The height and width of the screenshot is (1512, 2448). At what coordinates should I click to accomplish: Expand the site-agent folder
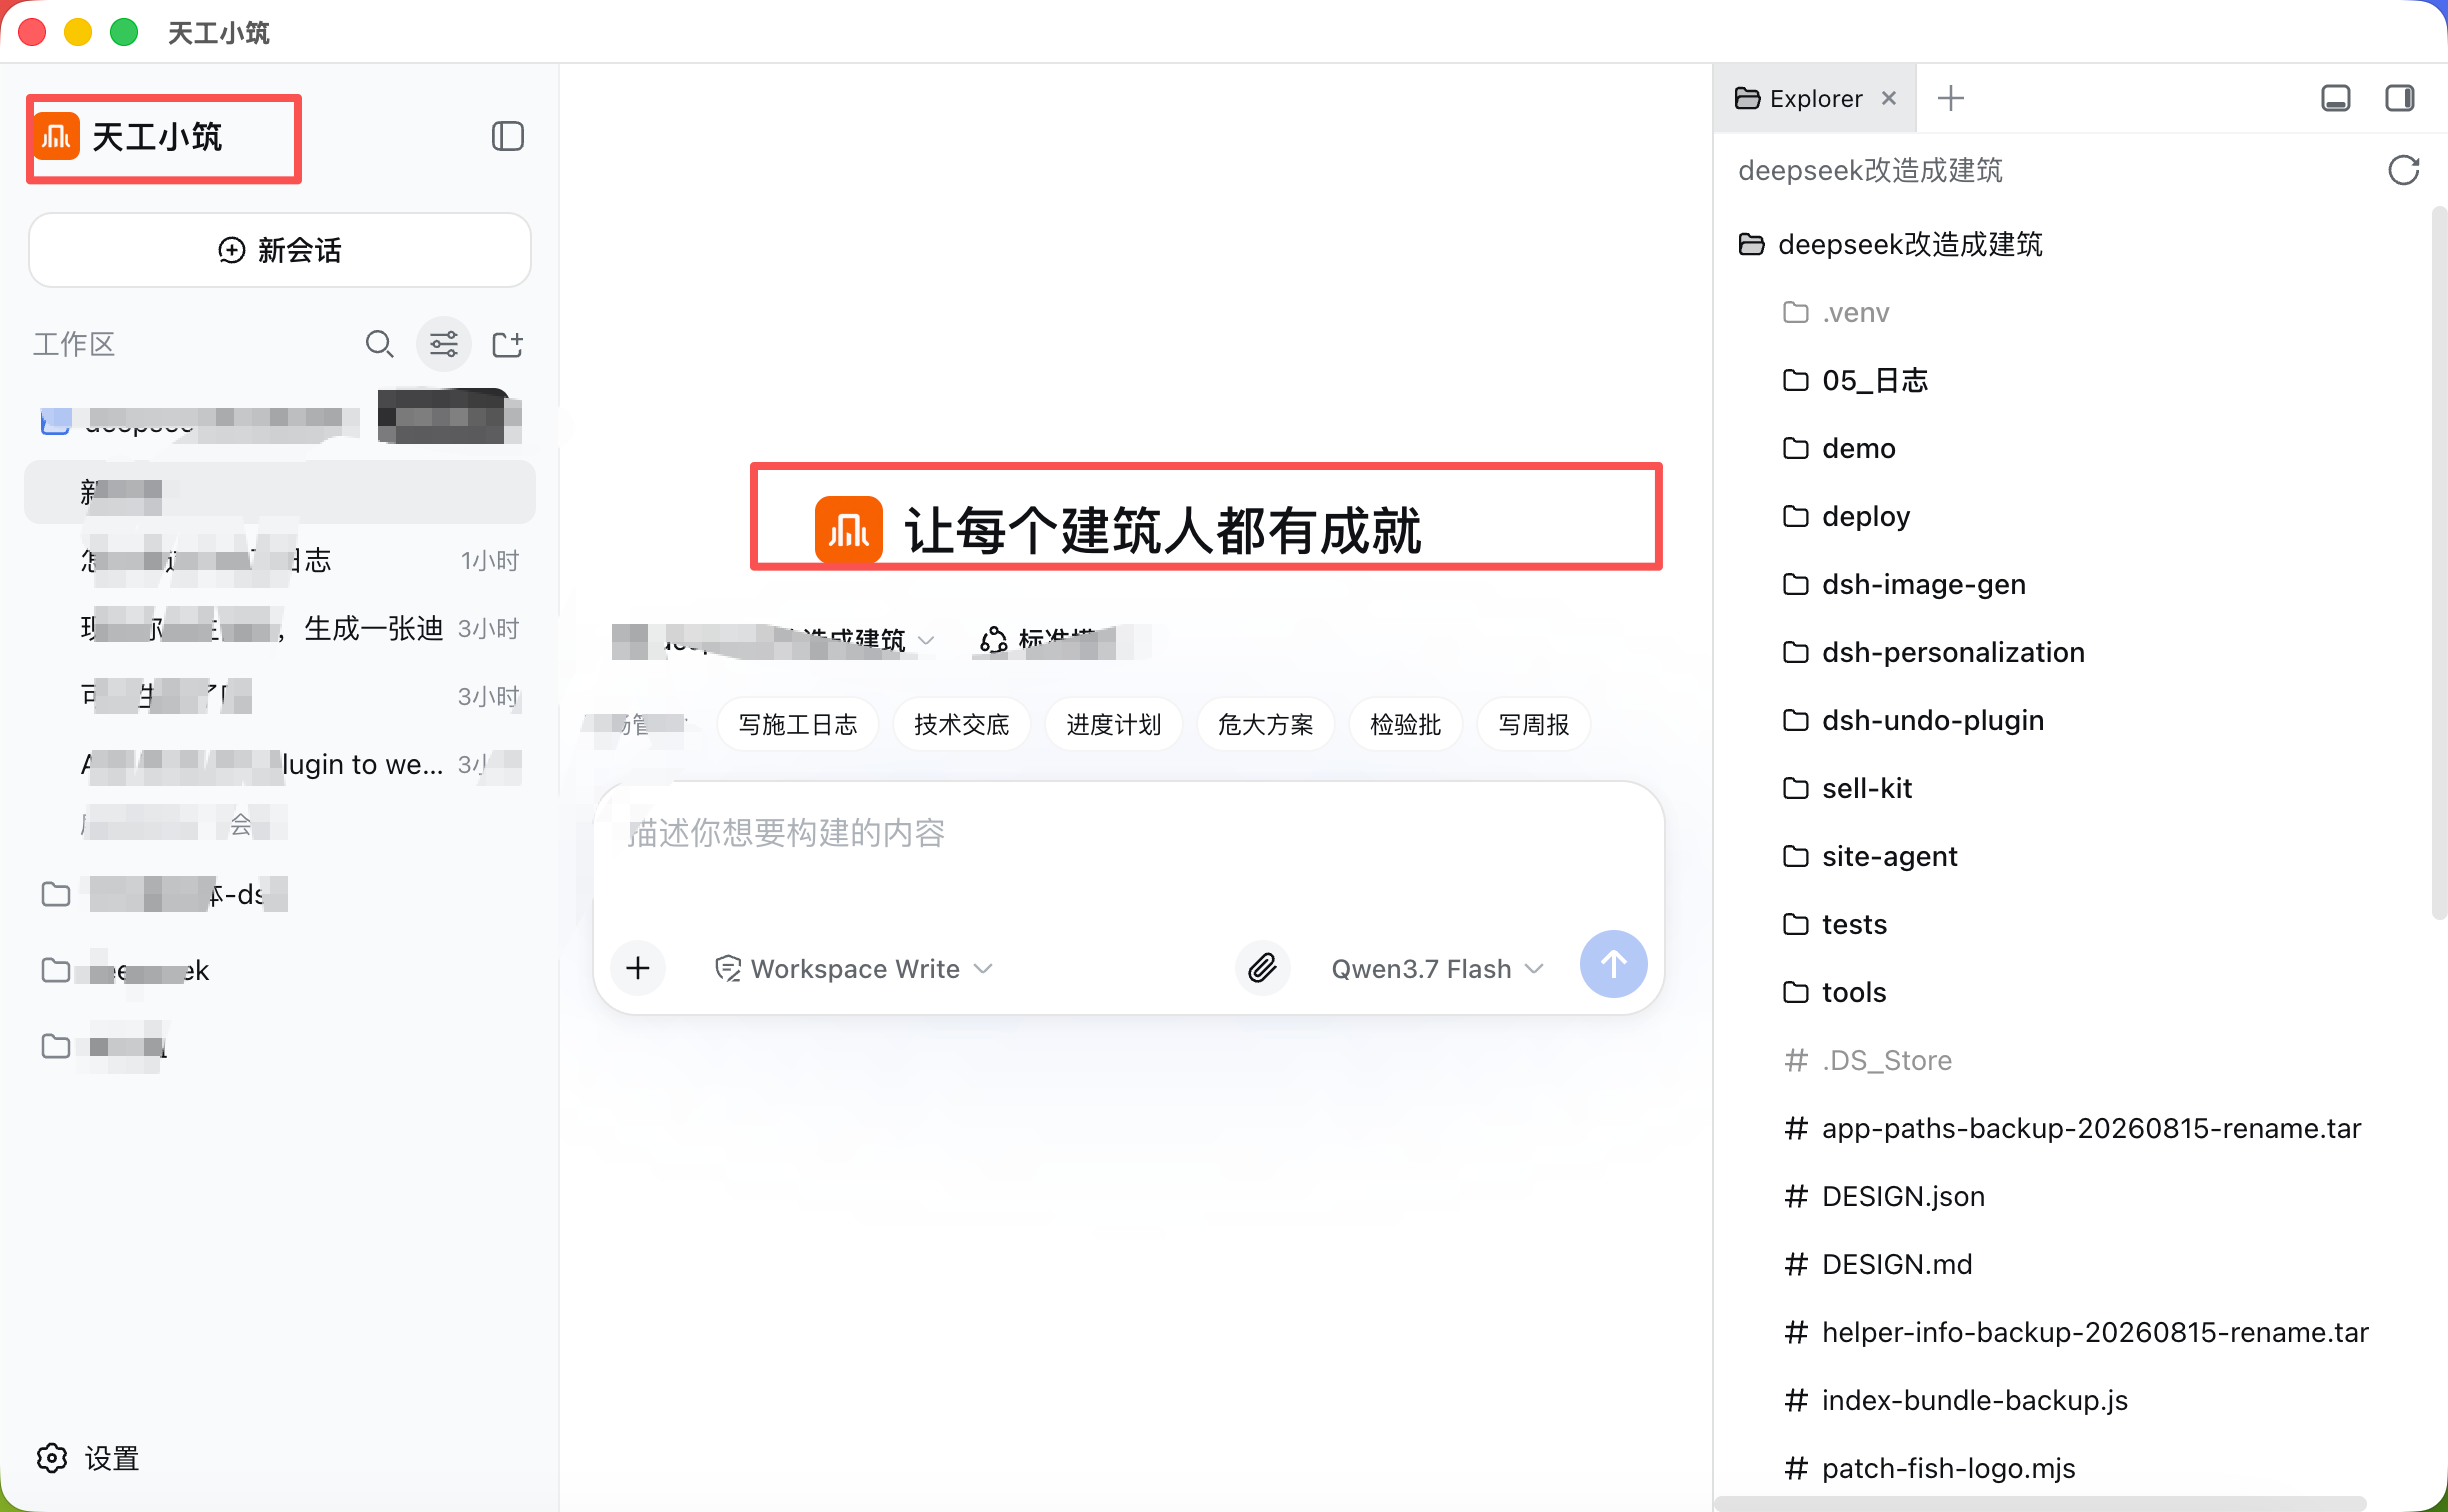pyautogui.click(x=1870, y=856)
